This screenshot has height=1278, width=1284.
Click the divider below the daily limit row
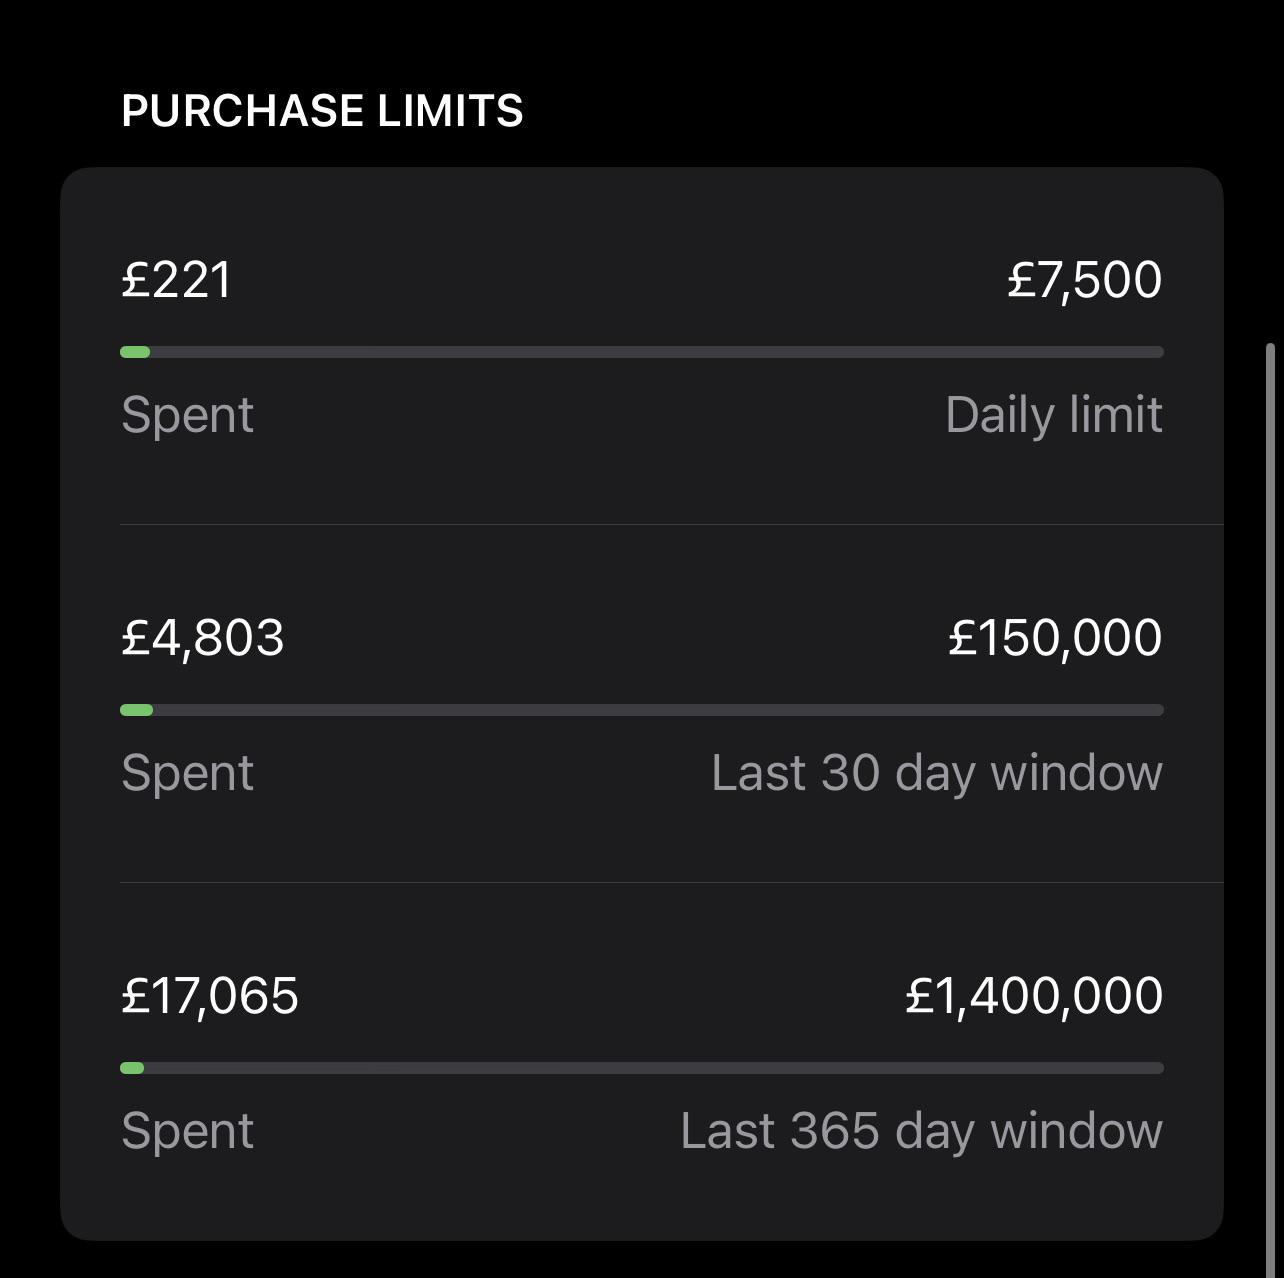tap(640, 520)
